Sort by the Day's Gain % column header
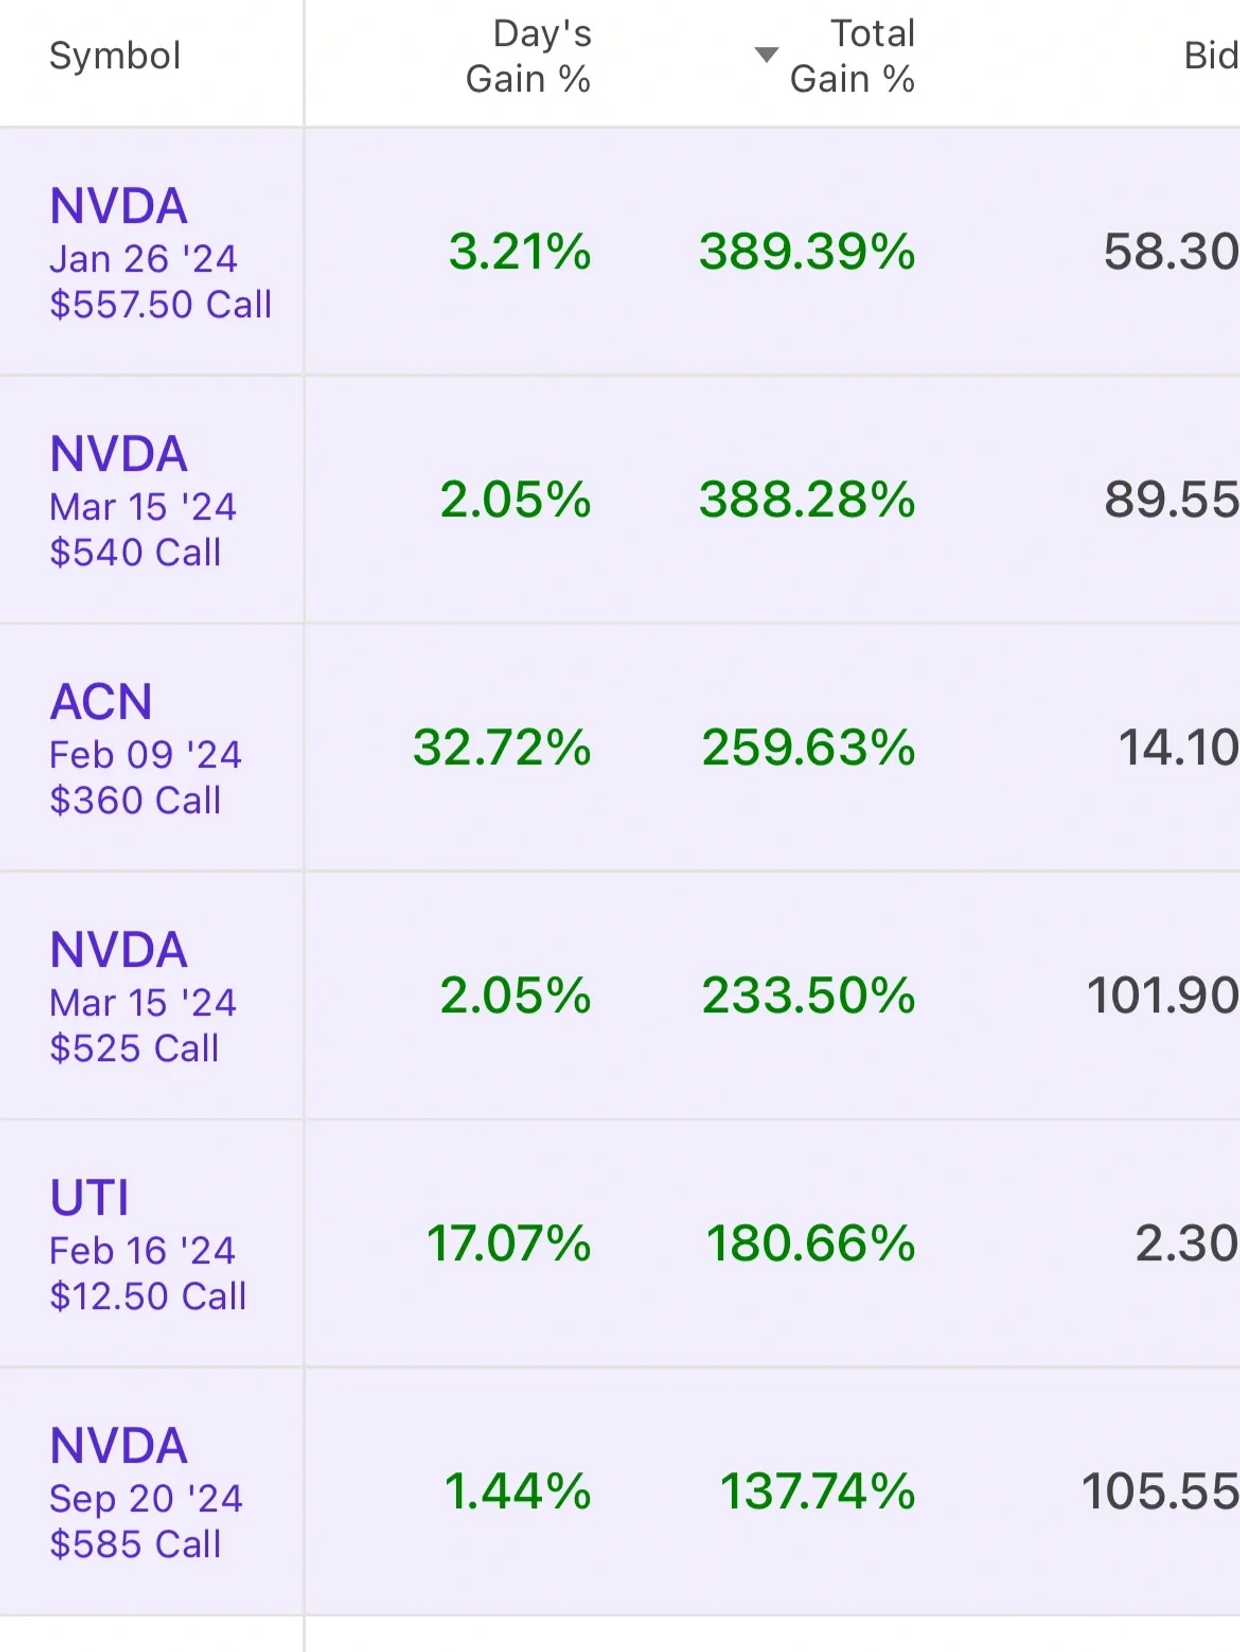The image size is (1240, 1652). pos(529,56)
